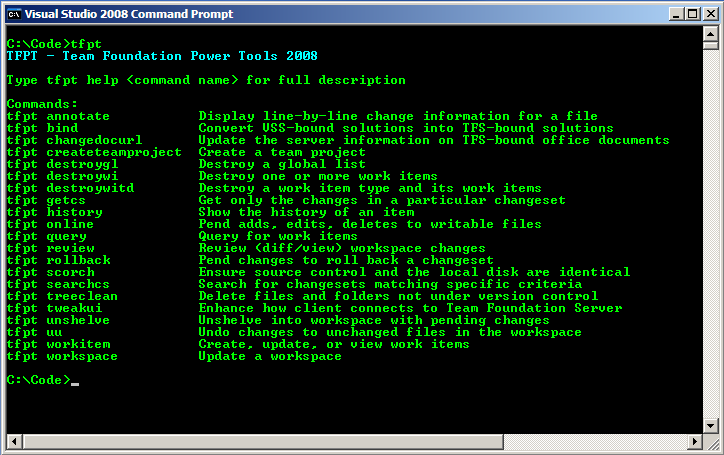Click the 'tfpt rollback' command text
The width and height of the screenshot is (724, 455).
pyautogui.click(x=58, y=260)
